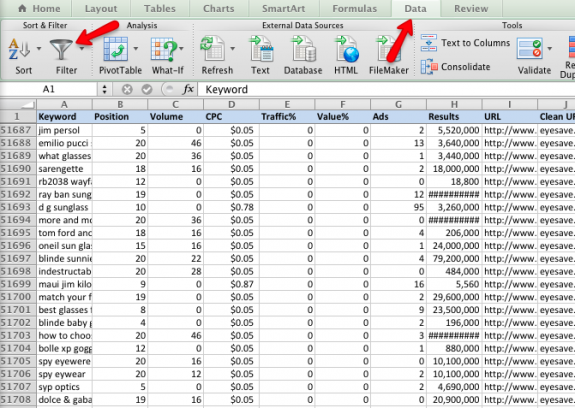Select row header 51687

(x=18, y=130)
